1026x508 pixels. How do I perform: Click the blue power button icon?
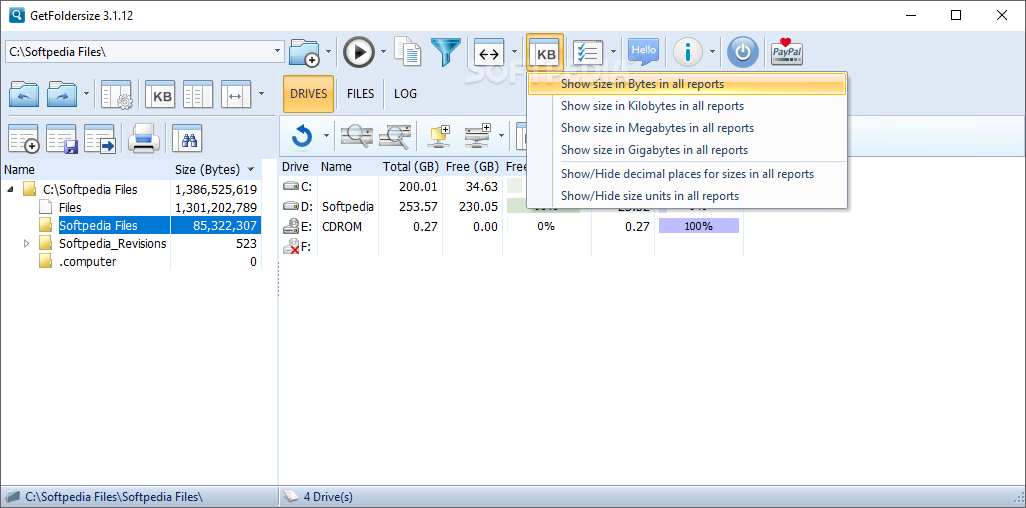(743, 52)
